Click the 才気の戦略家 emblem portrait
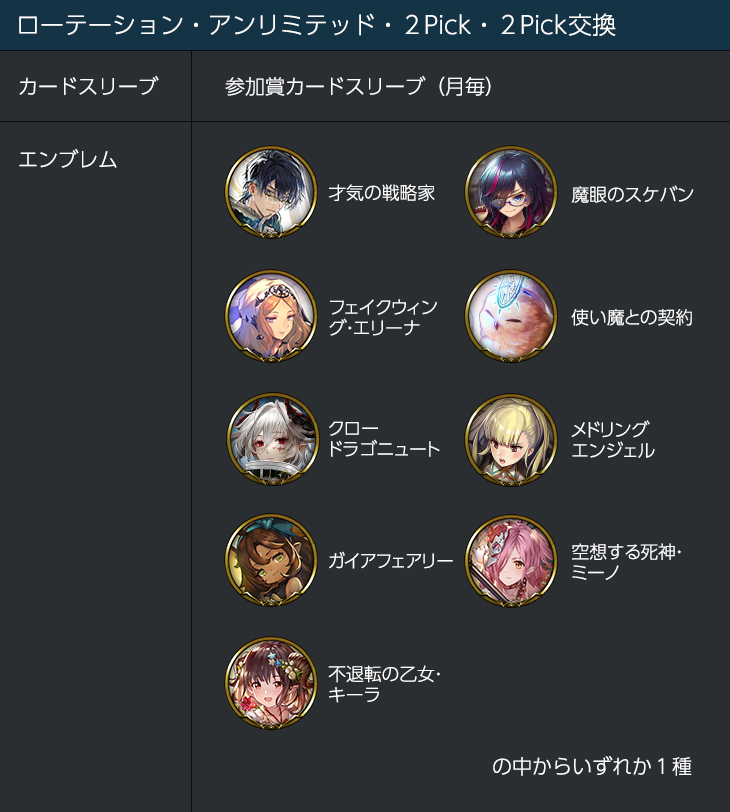730x812 pixels. [271, 192]
